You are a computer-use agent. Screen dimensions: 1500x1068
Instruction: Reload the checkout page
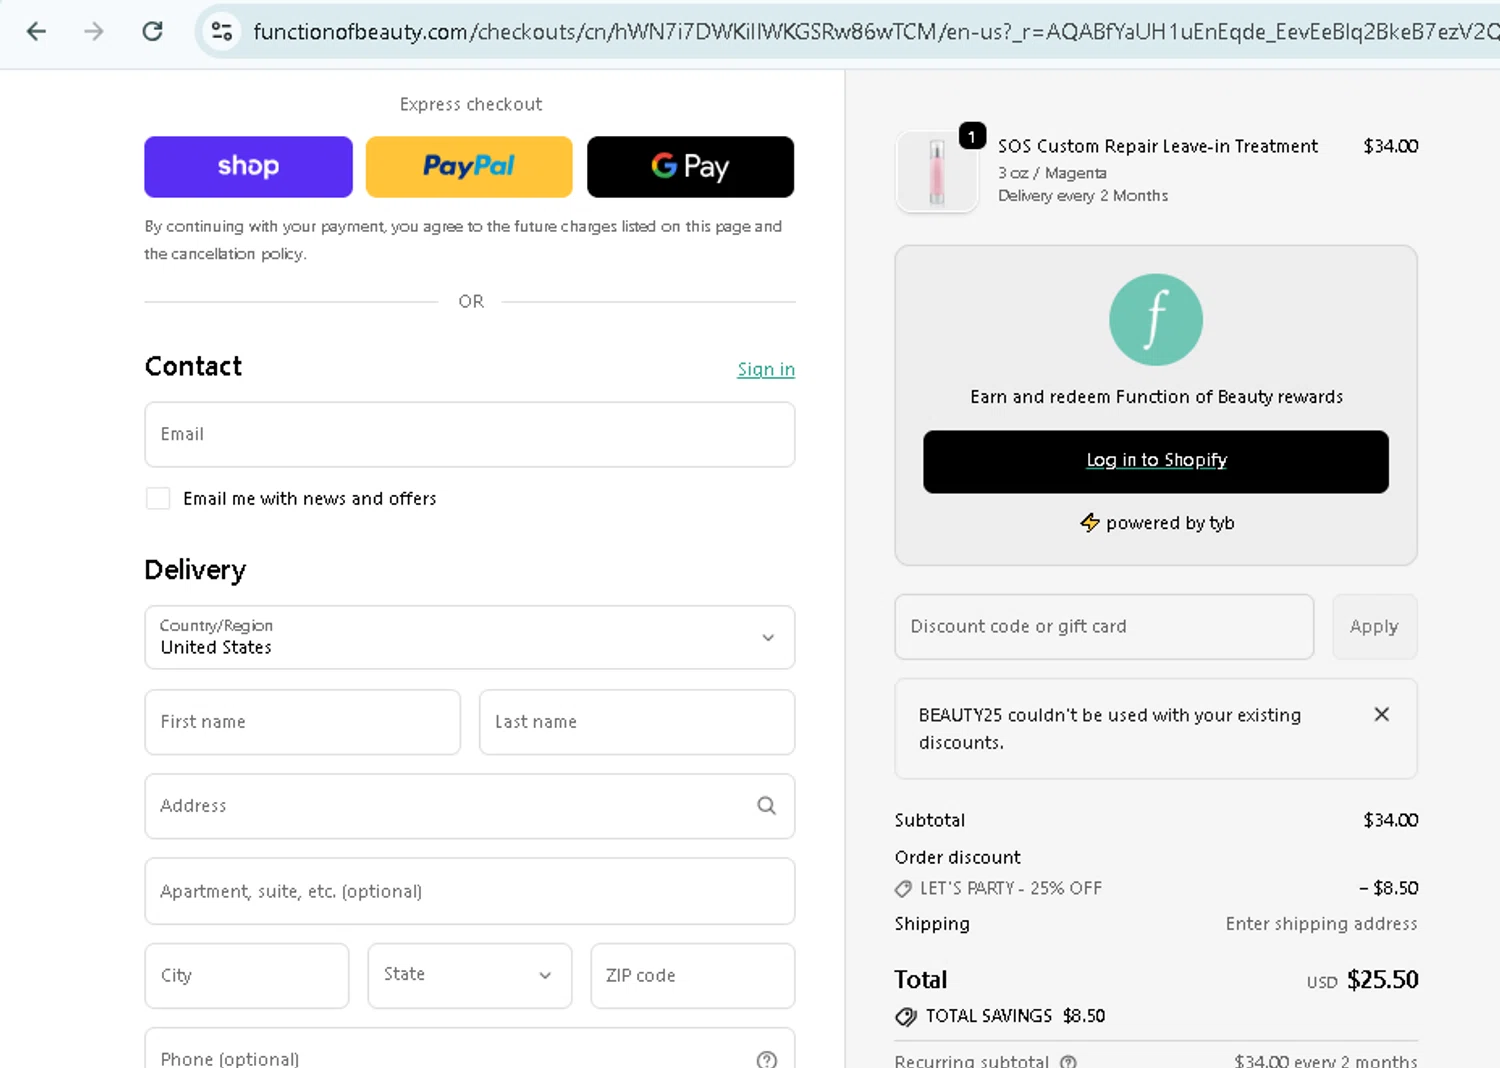coord(152,32)
